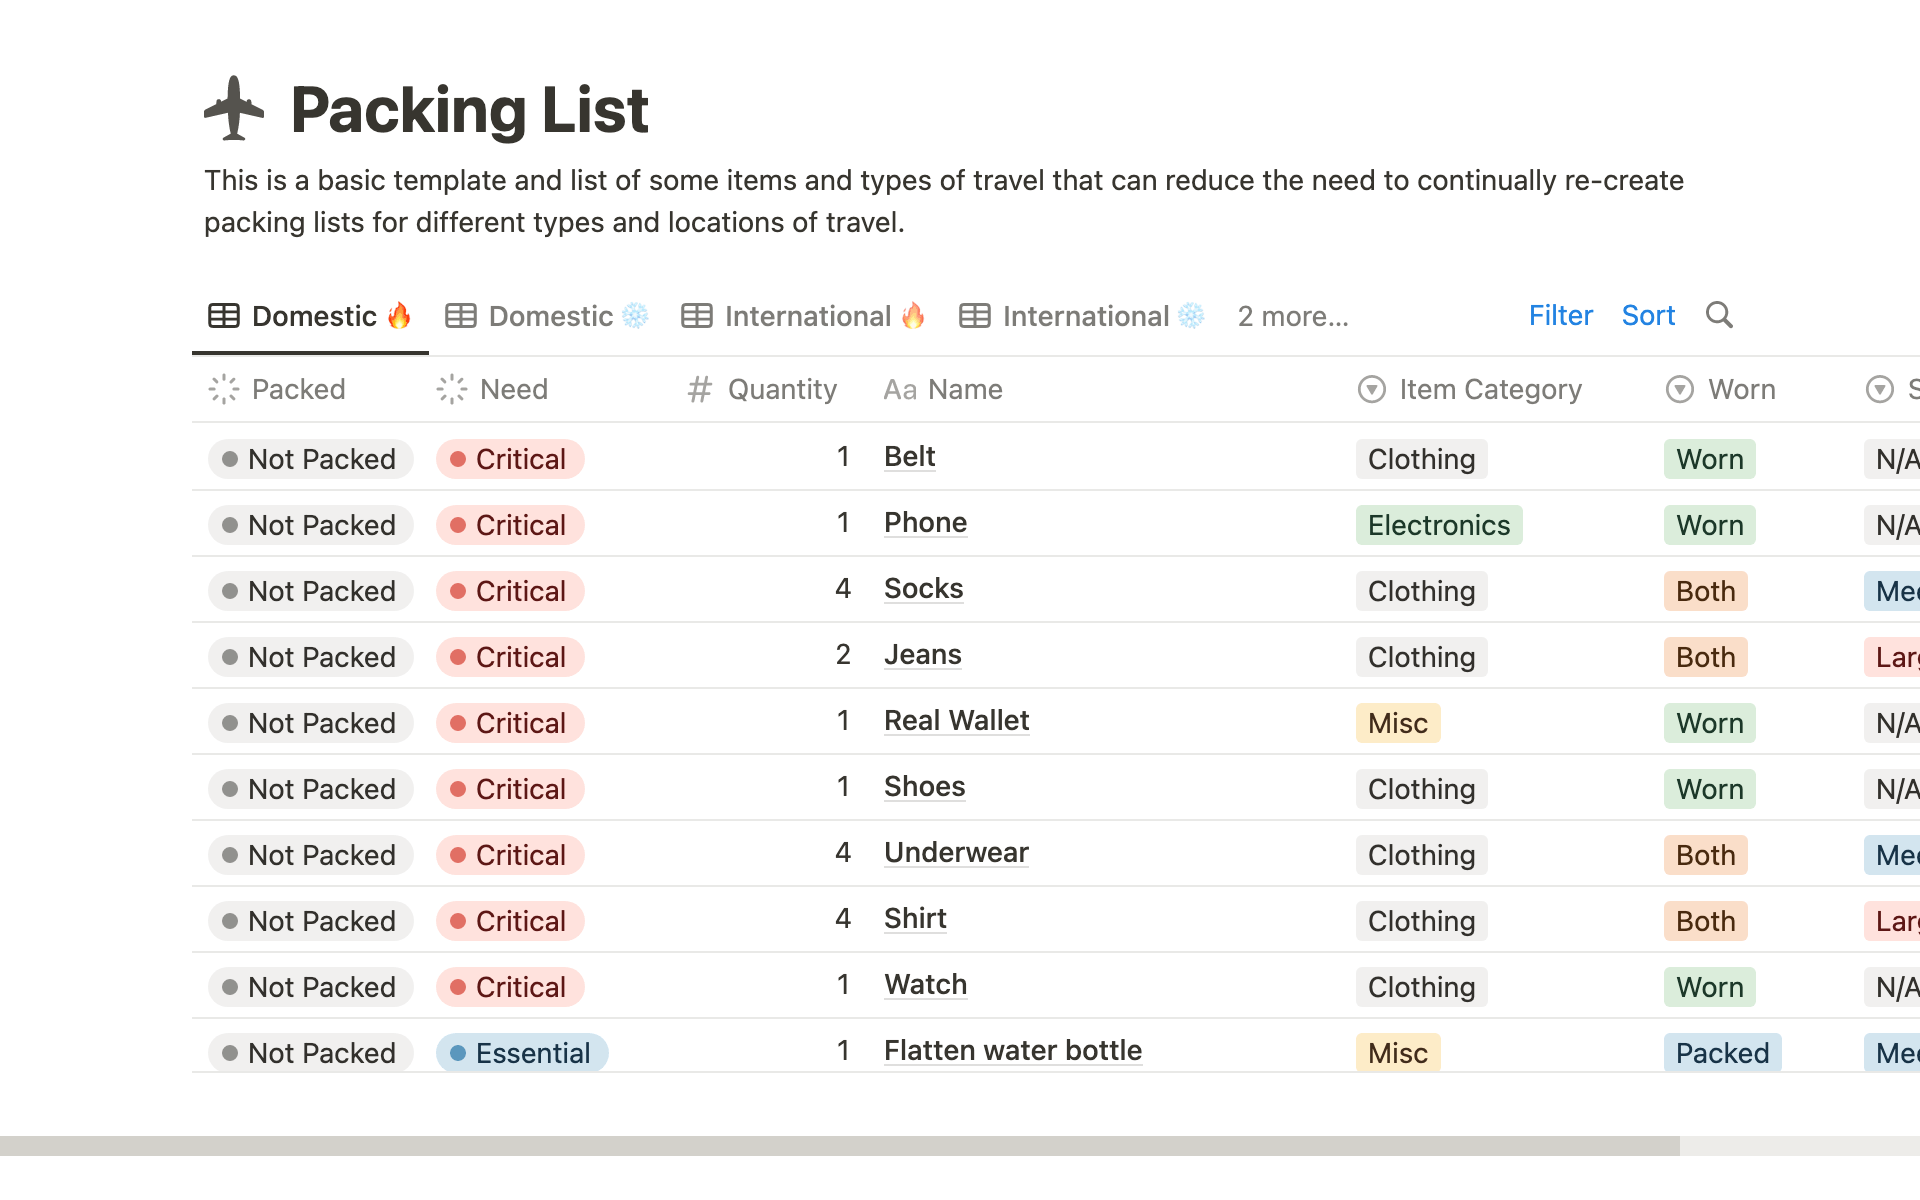Click the Sort button

(1648, 315)
